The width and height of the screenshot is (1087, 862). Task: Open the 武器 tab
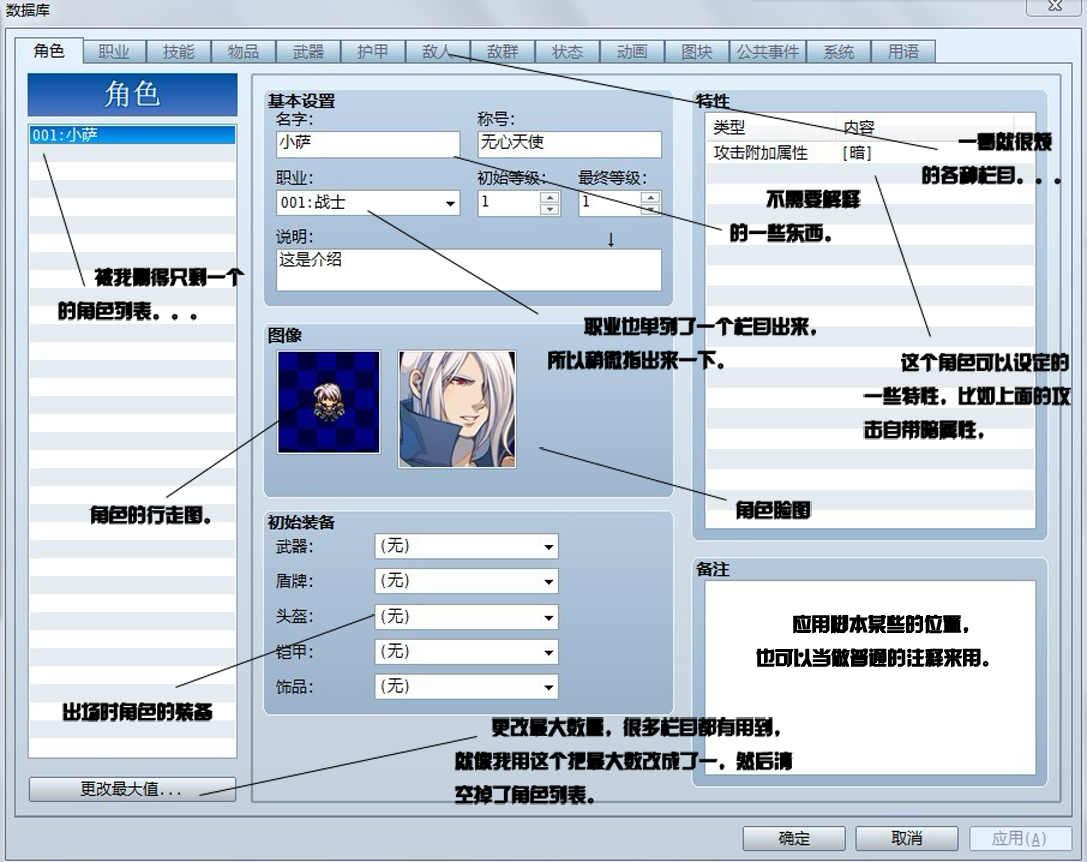pyautogui.click(x=308, y=52)
